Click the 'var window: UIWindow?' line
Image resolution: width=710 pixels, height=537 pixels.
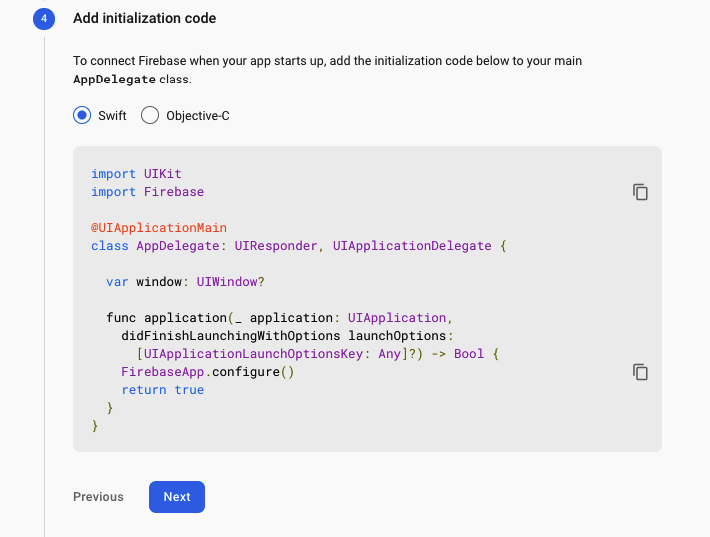185,282
